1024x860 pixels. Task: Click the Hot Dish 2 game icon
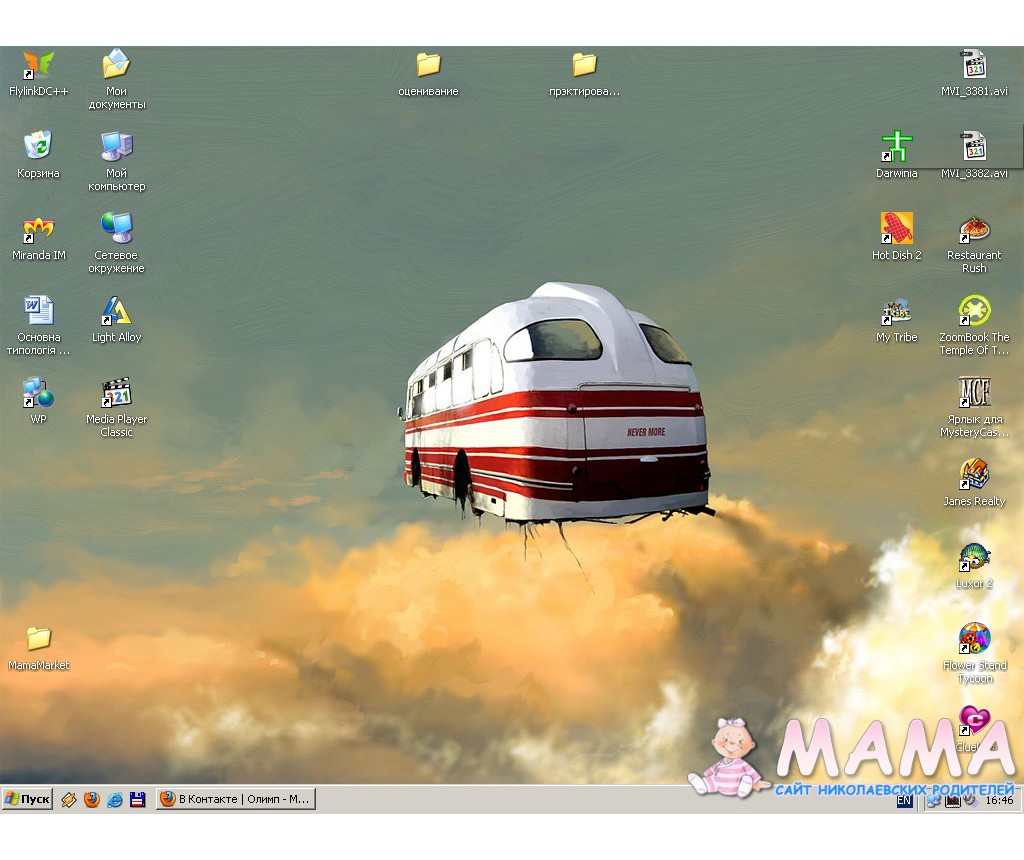click(x=896, y=230)
